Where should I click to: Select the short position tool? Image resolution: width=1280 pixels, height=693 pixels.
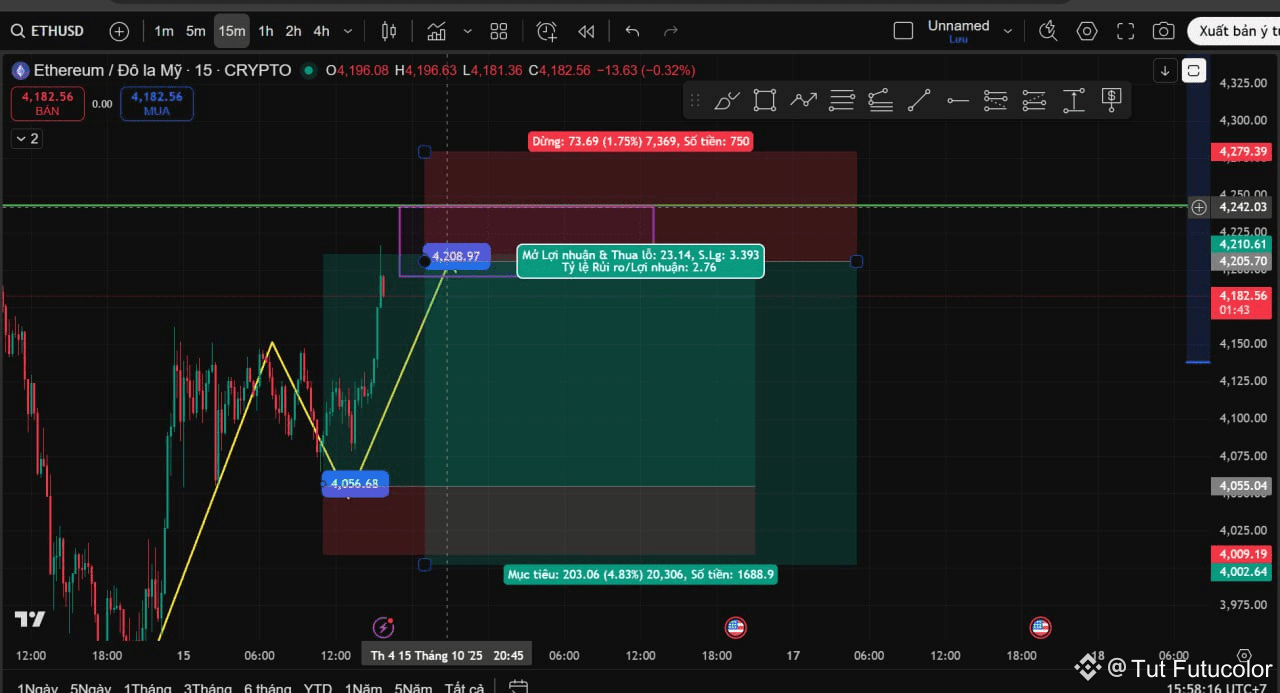pyautogui.click(x=1034, y=100)
